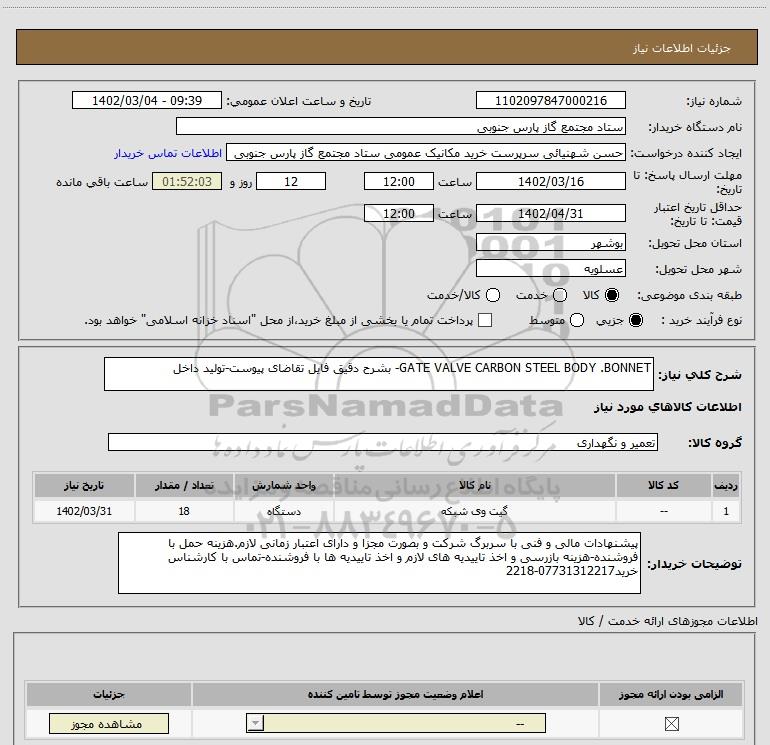The width and height of the screenshot is (770, 745).
Task: Toggle the mandatory license checkbox
Action: click(x=671, y=723)
